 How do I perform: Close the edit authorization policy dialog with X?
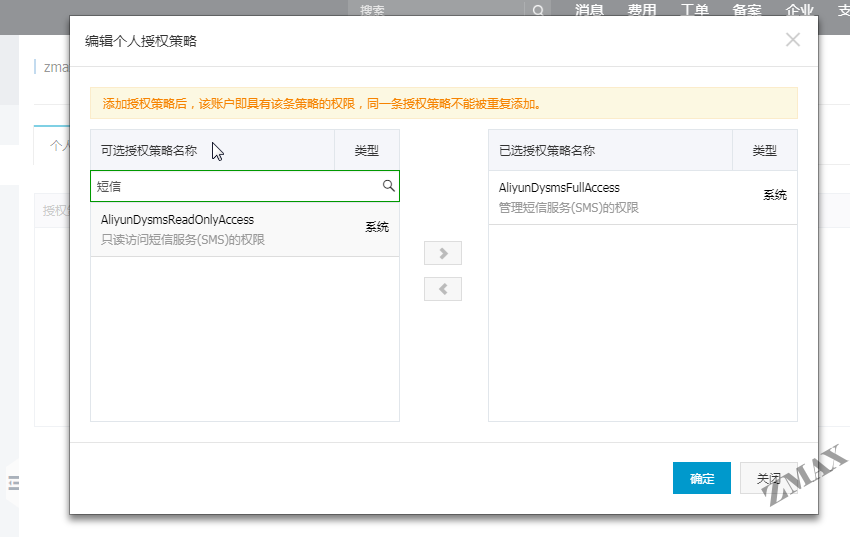(x=793, y=40)
